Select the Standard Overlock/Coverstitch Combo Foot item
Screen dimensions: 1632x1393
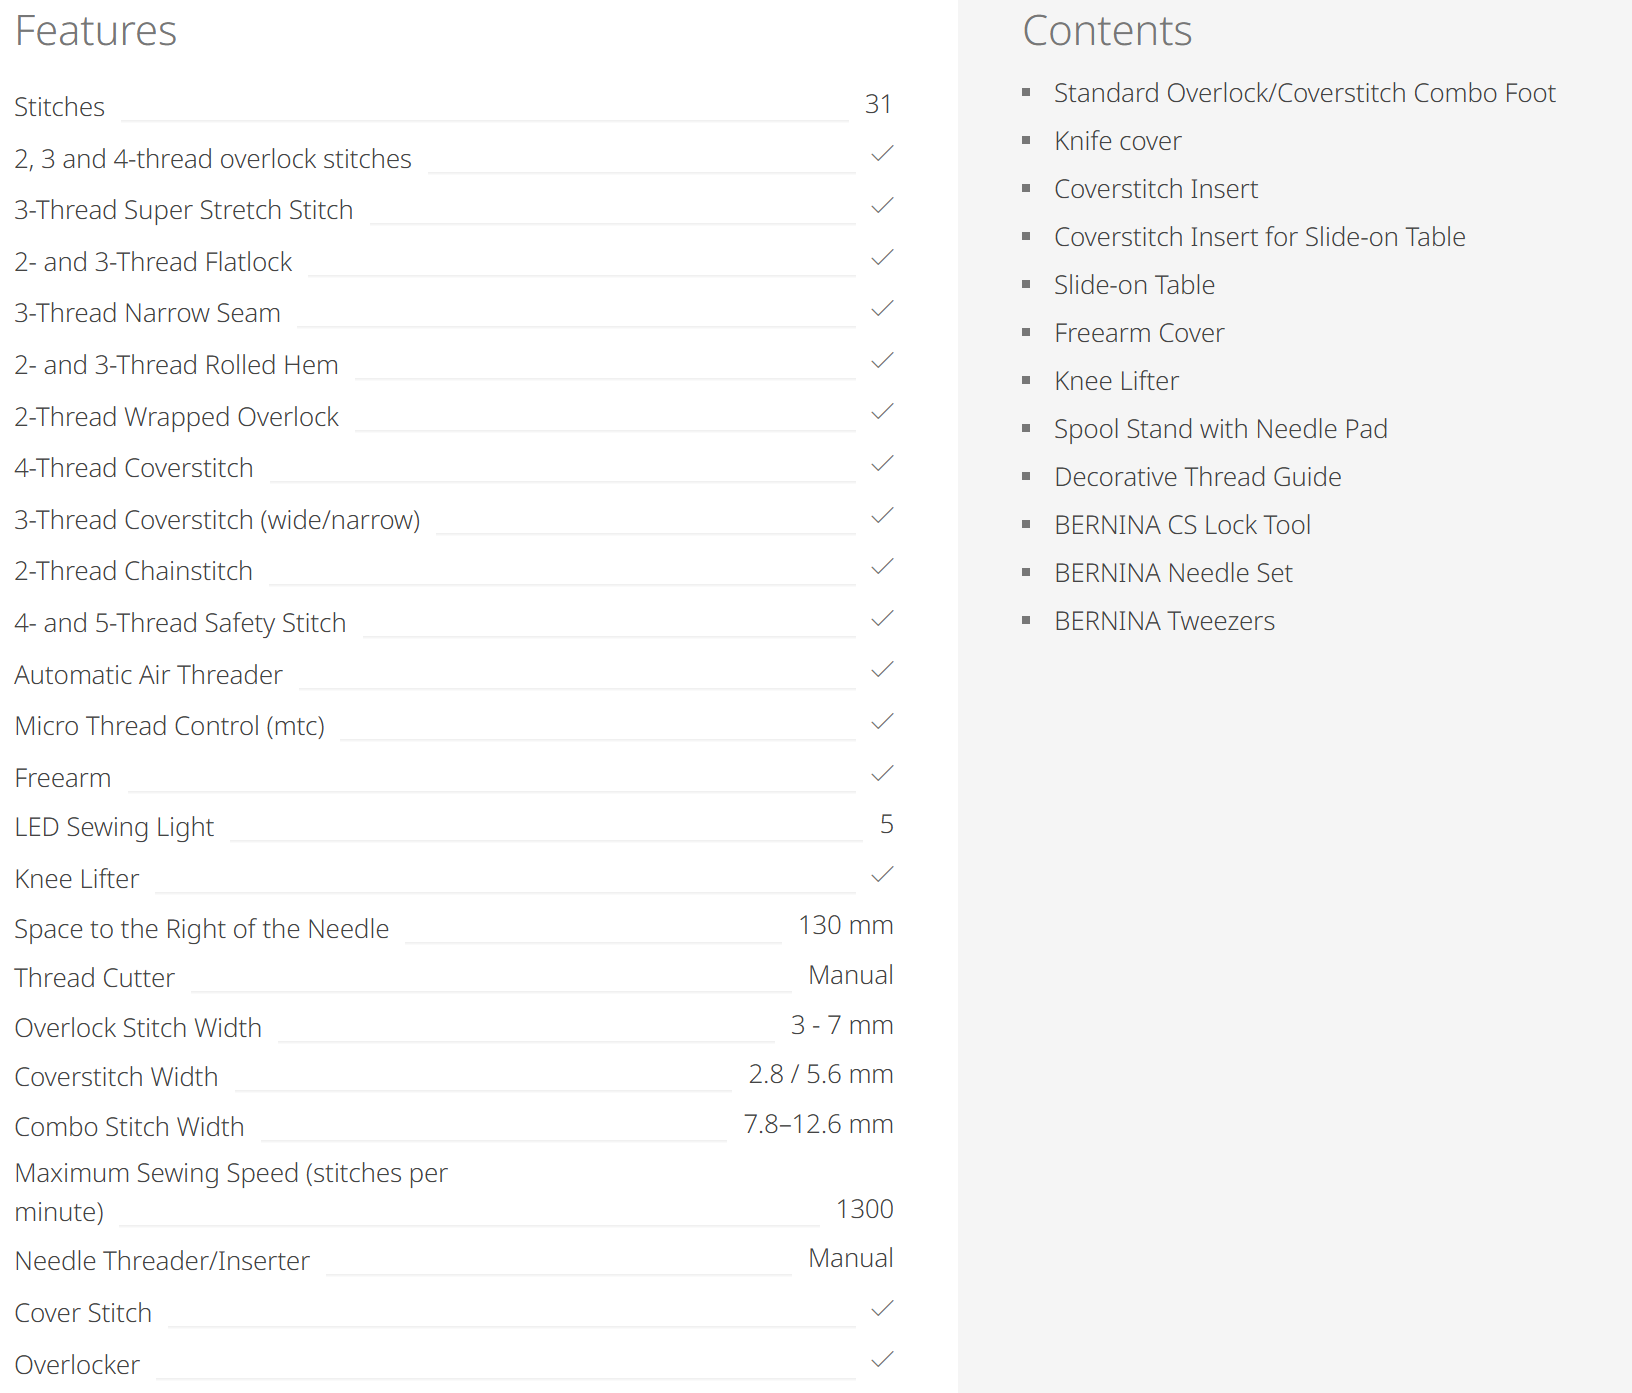click(x=1304, y=93)
